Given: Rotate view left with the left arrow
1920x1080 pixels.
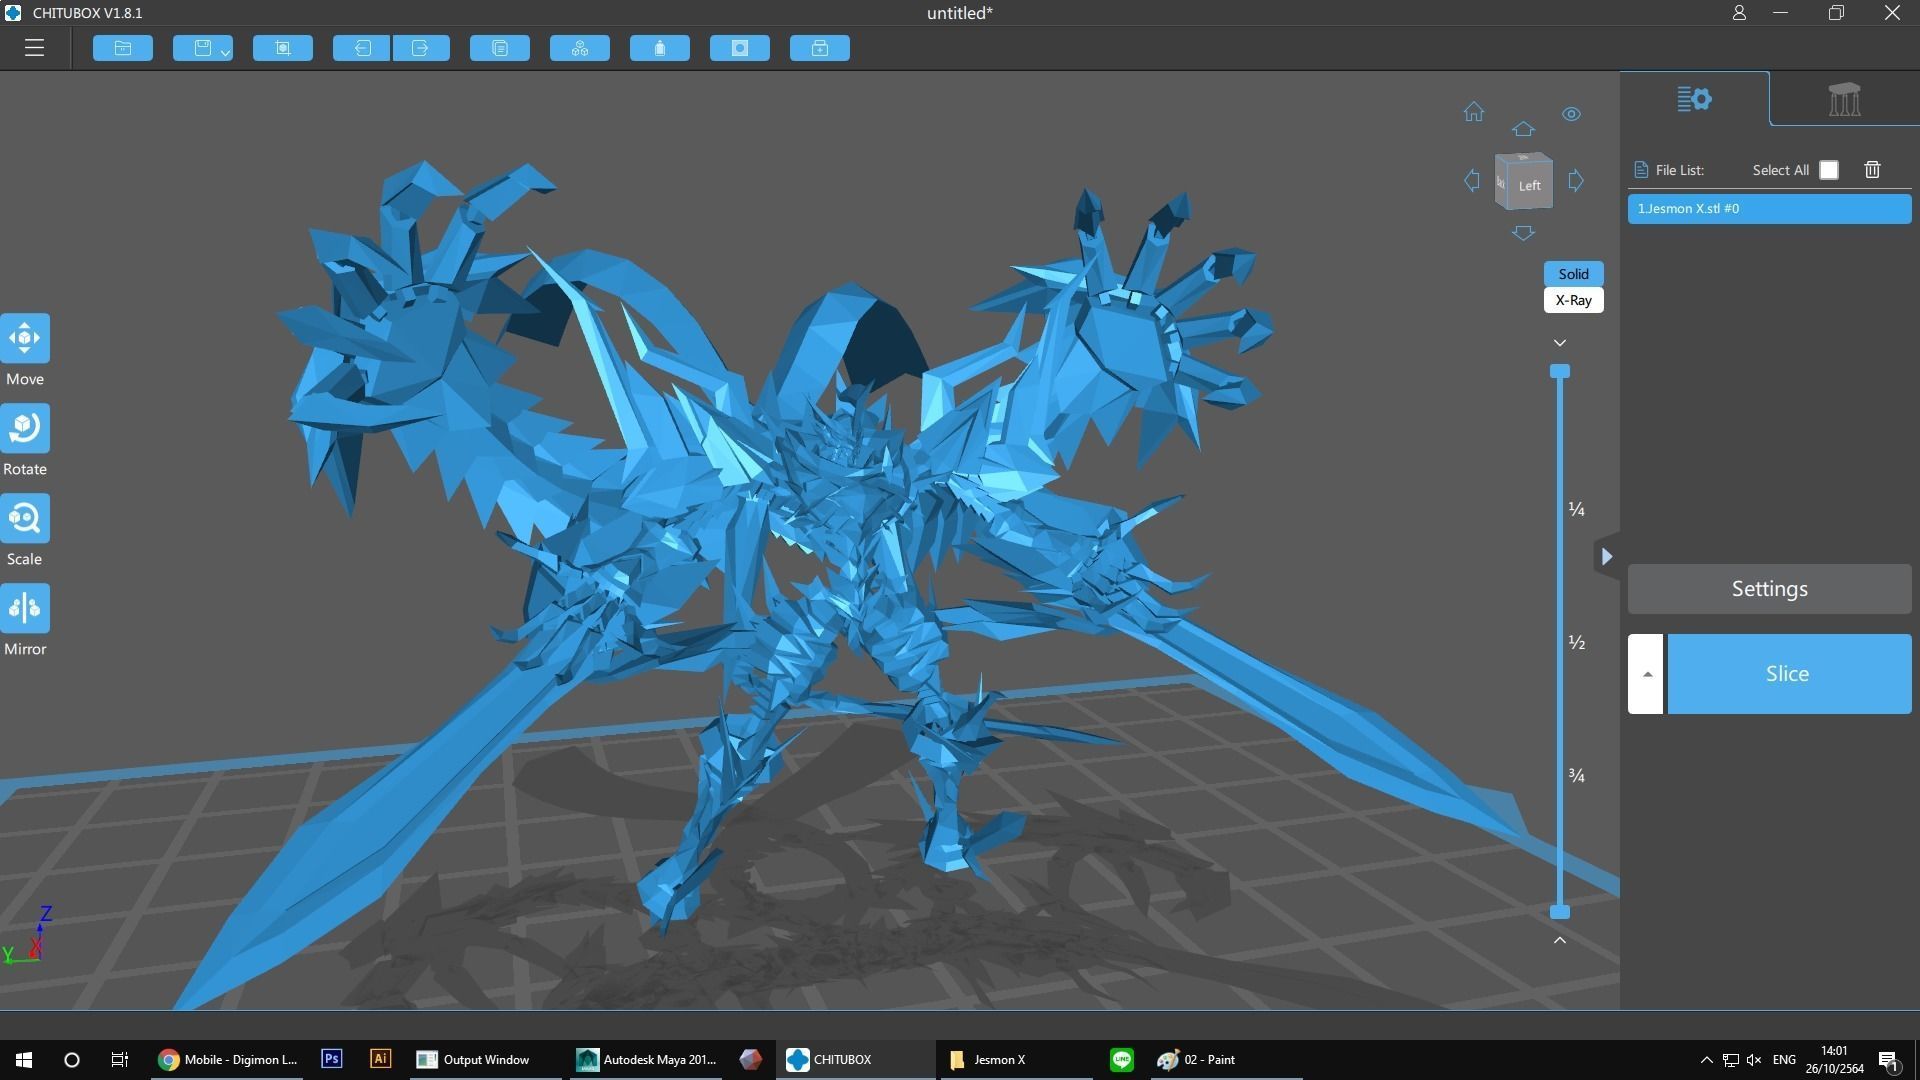Looking at the screenshot, I should [1472, 181].
